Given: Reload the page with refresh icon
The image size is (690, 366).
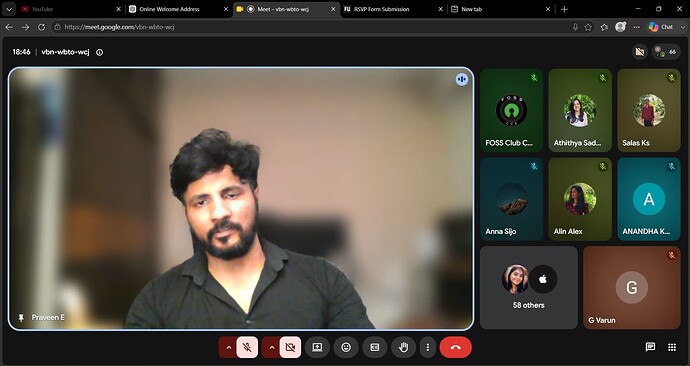Looking at the screenshot, I should (x=41, y=27).
